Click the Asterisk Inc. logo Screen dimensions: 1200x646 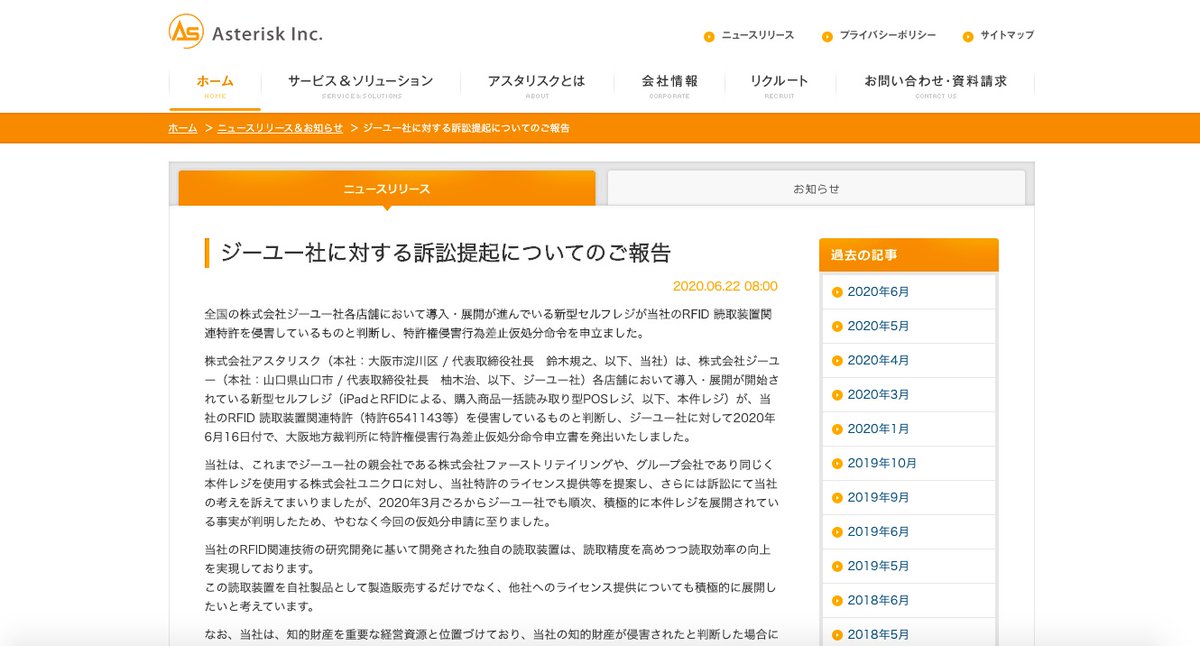(245, 32)
